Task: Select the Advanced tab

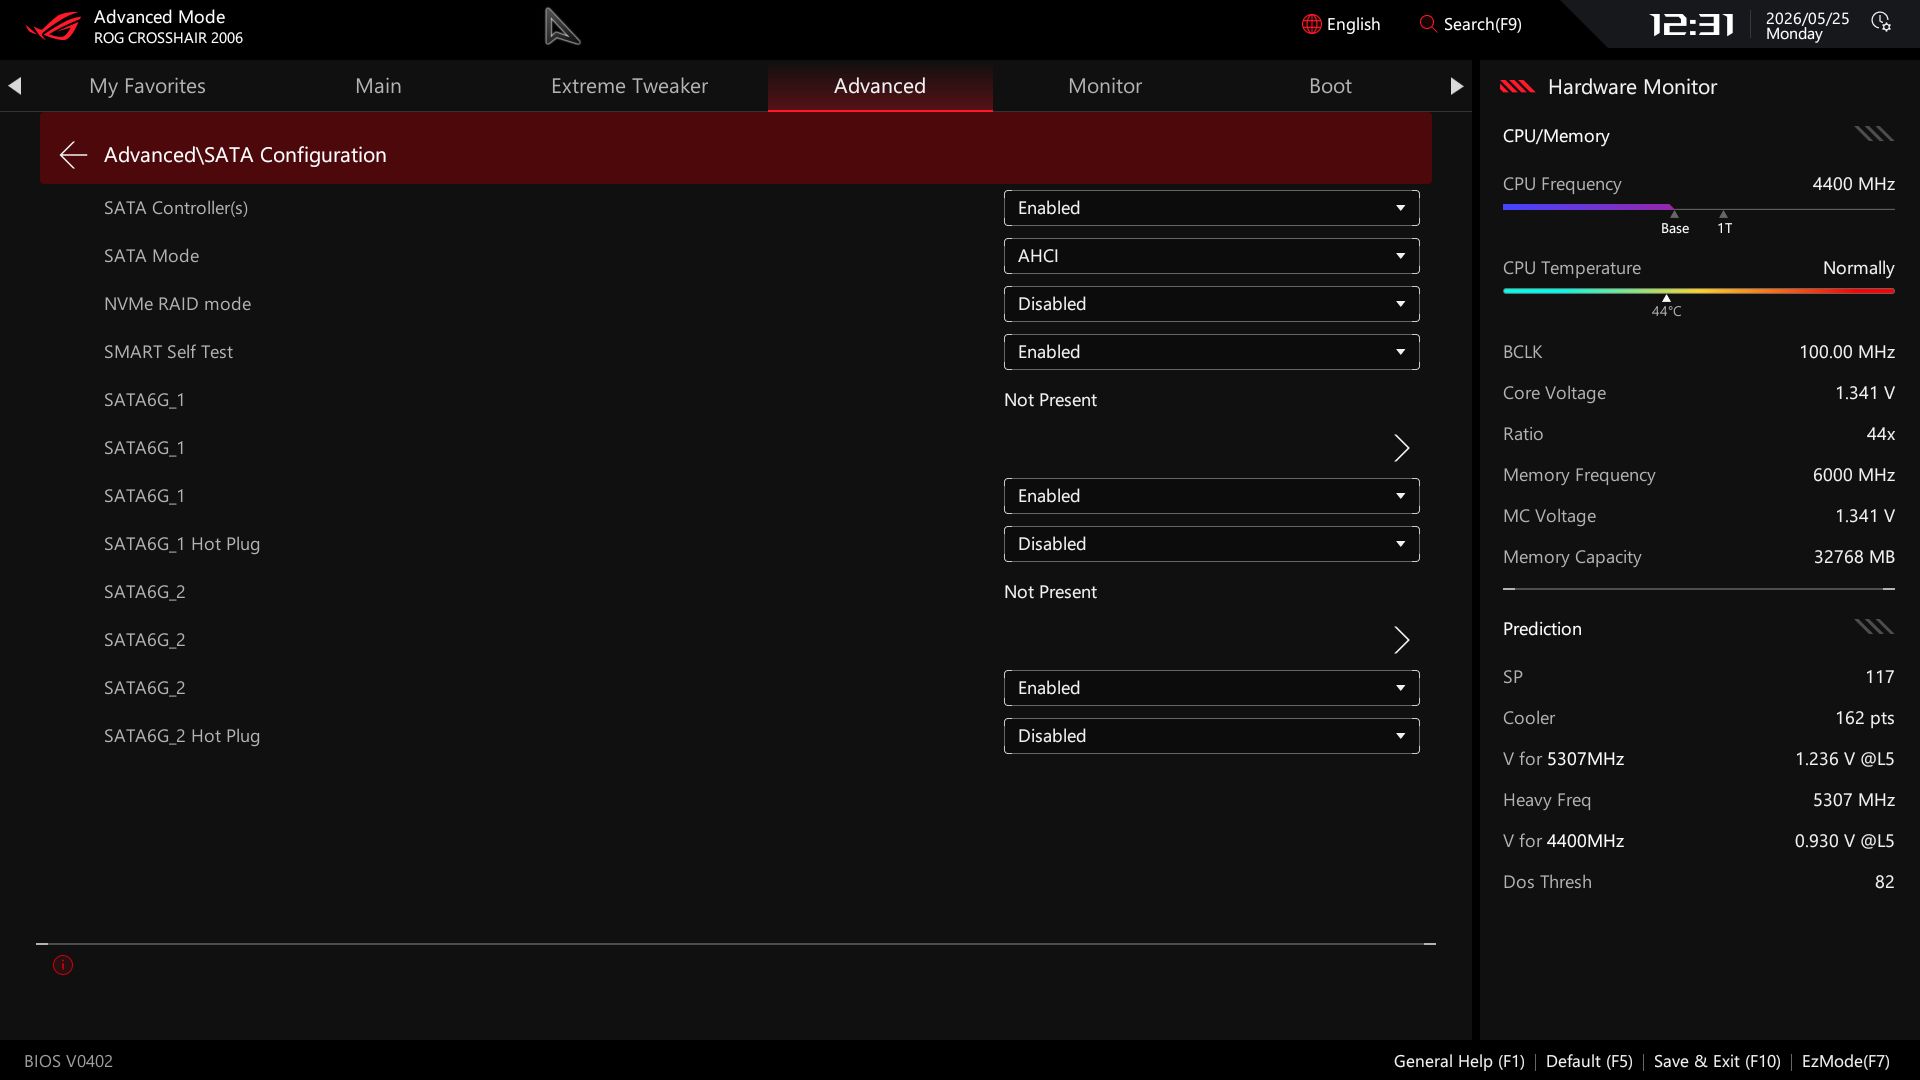Action: point(880,86)
